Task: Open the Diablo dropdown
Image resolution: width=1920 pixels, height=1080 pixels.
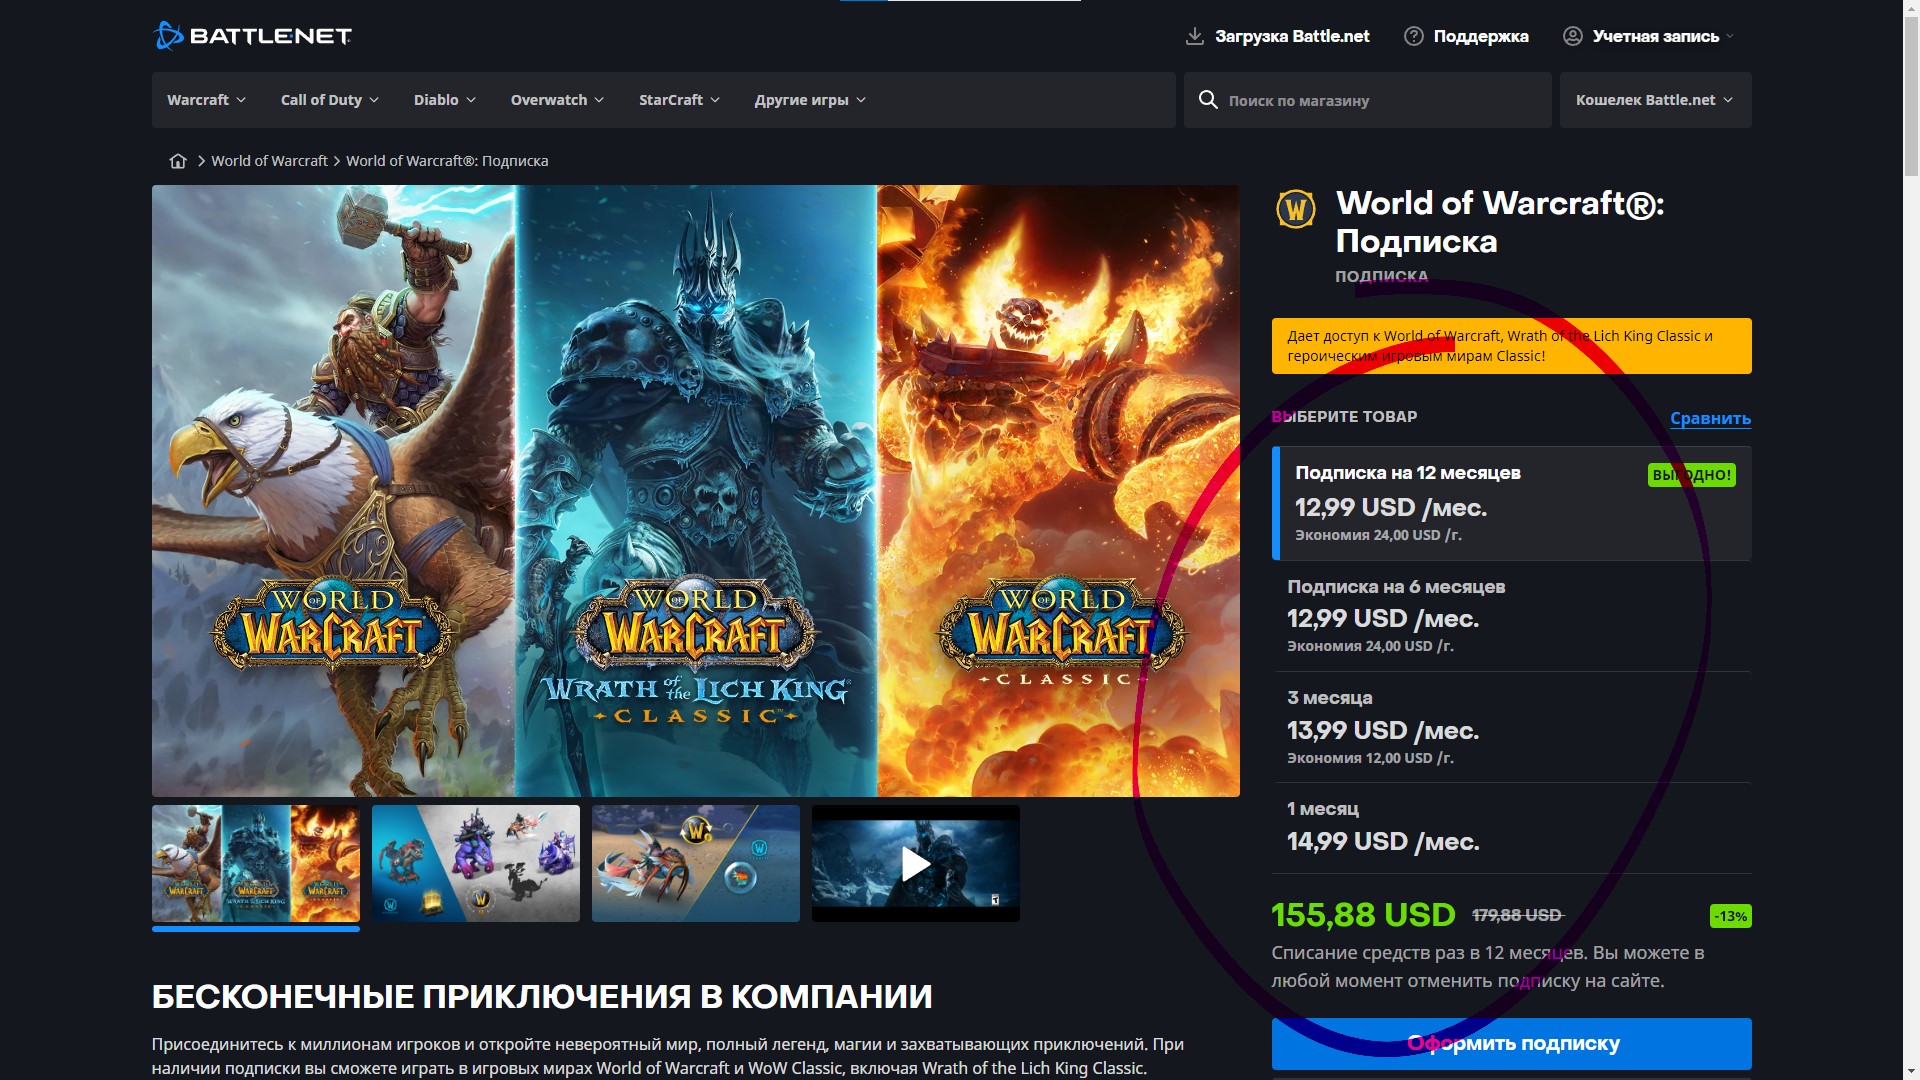Action: click(x=445, y=100)
